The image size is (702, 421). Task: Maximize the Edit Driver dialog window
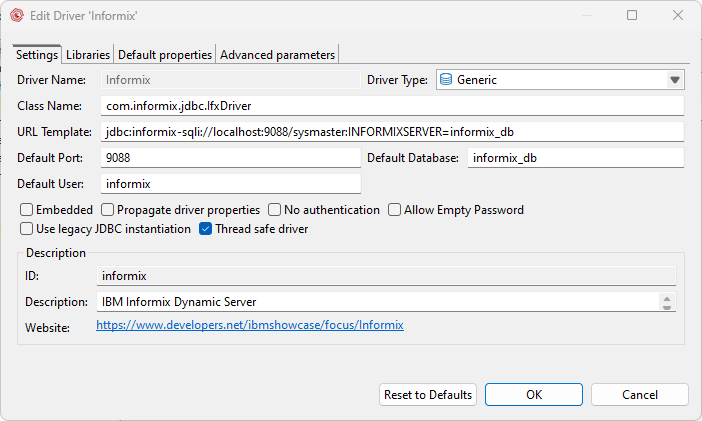(x=632, y=15)
